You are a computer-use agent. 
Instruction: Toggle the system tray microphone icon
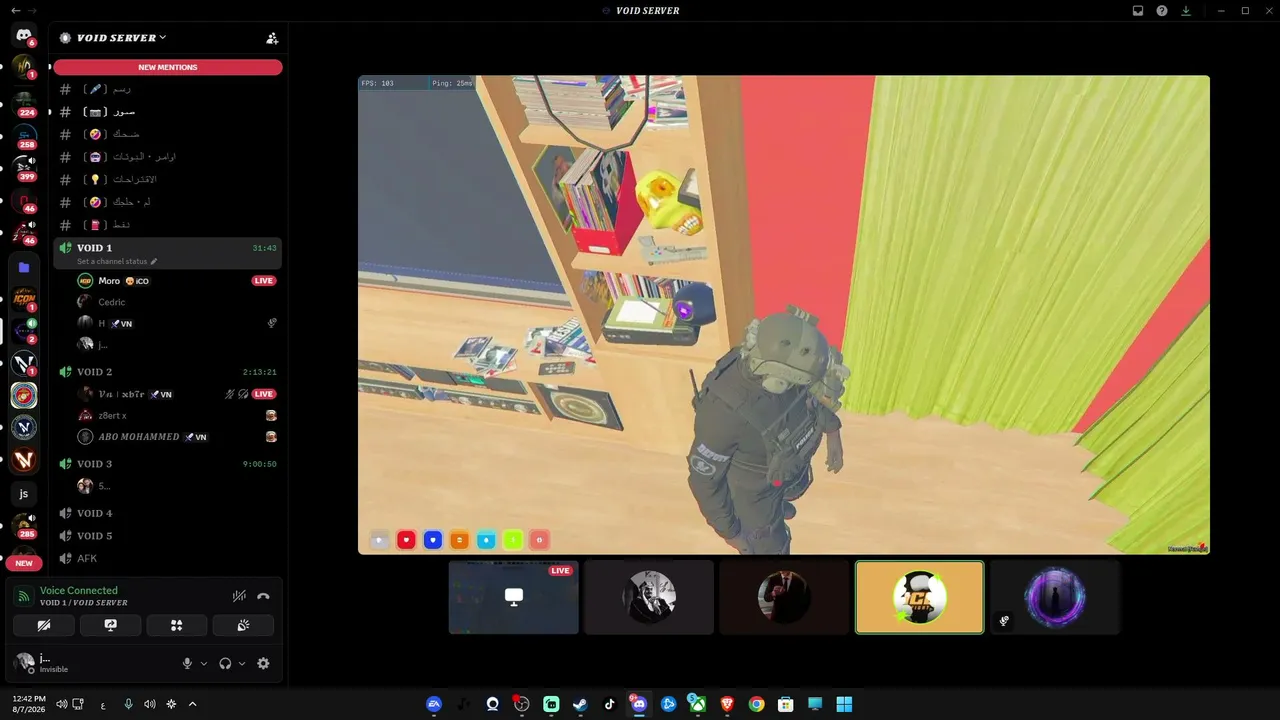coord(128,704)
